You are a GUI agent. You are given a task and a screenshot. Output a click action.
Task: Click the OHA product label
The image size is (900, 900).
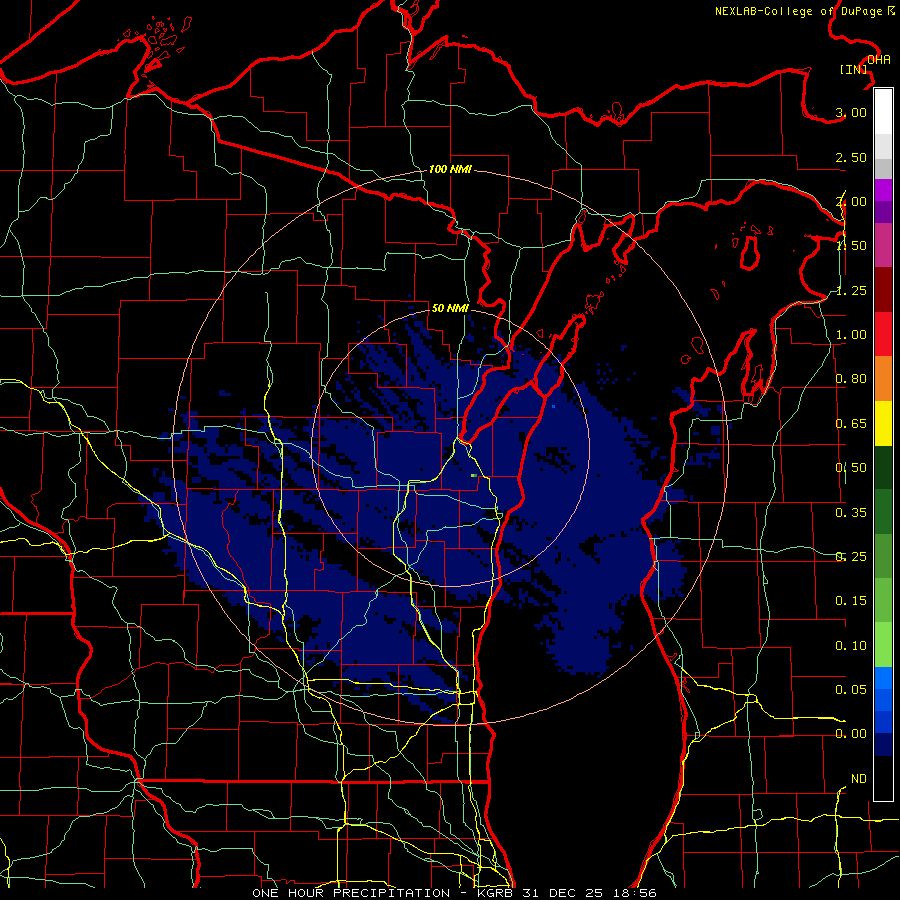click(x=879, y=60)
